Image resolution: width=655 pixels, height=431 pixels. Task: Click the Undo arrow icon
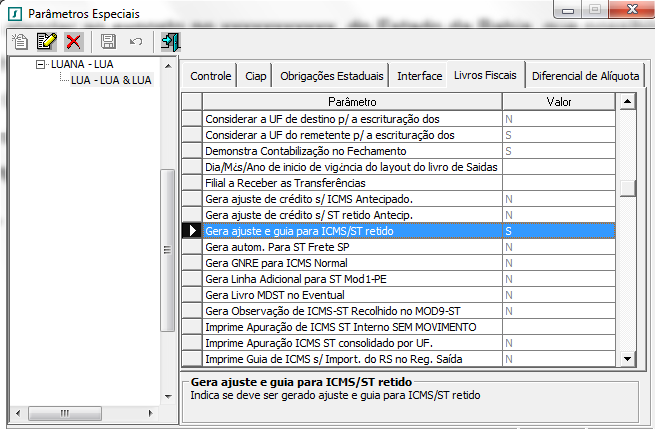(136, 41)
